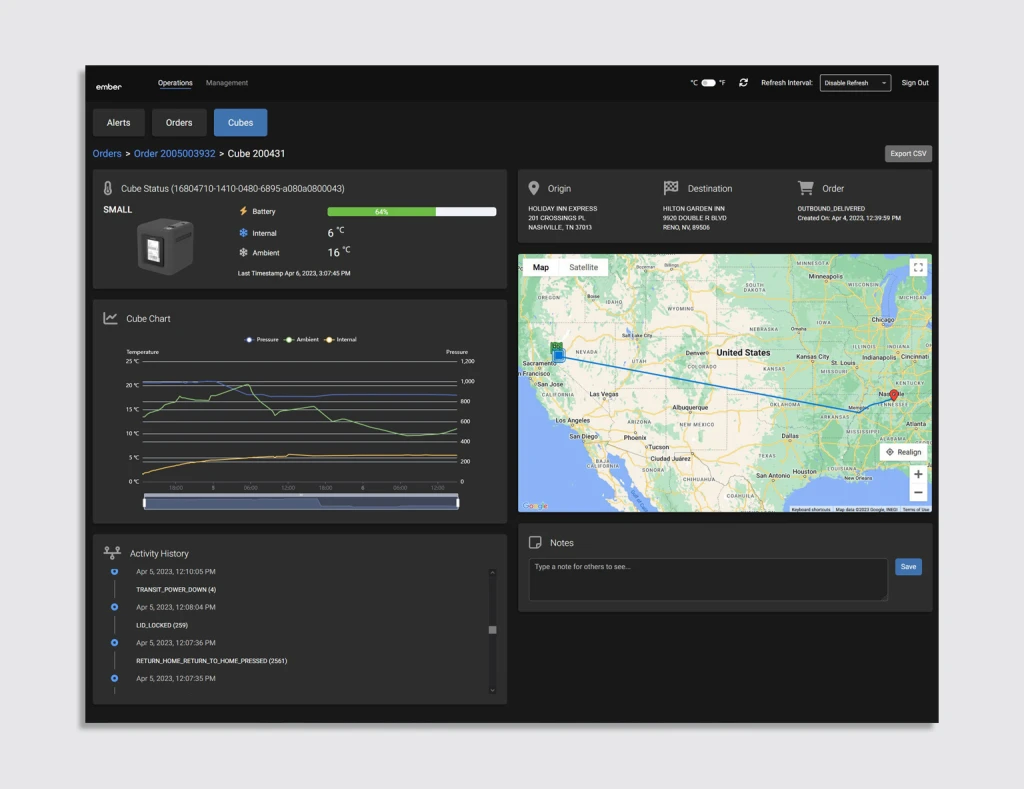Image resolution: width=1024 pixels, height=789 pixels.
Task: Click the ember logo
Action: pyautogui.click(x=108, y=86)
